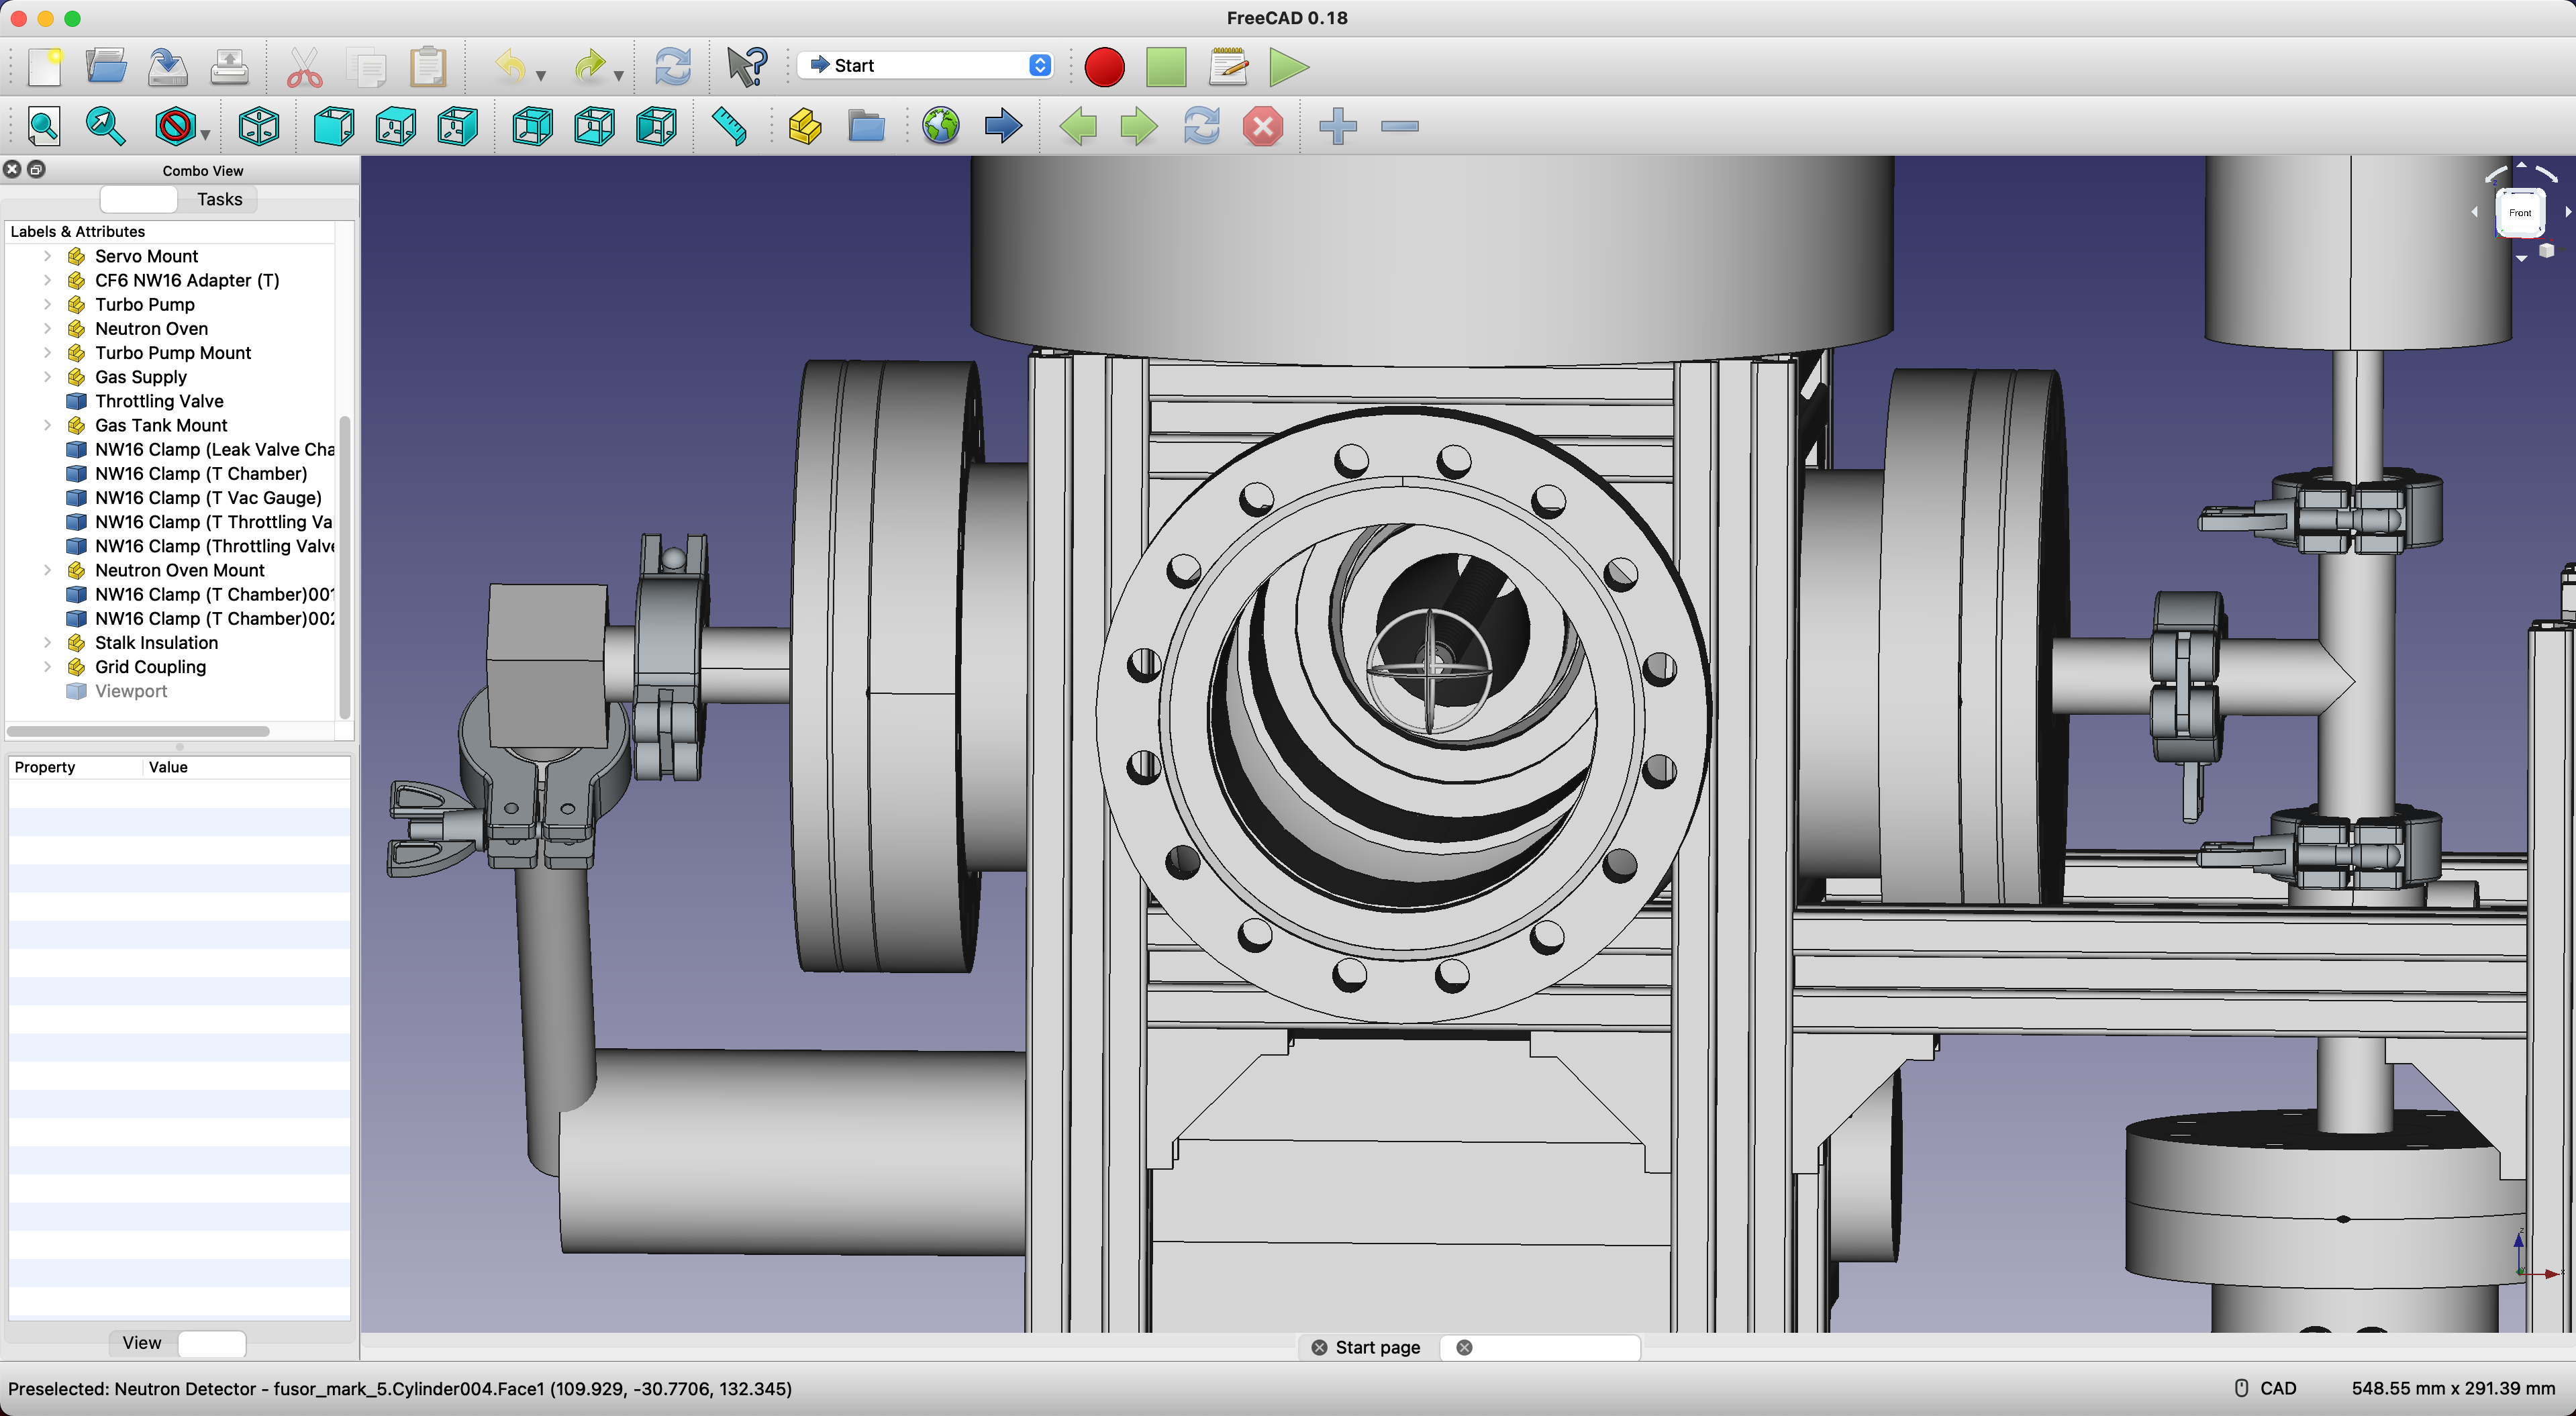Go to previous page green arrow
2576x1416 pixels.
tap(1078, 126)
